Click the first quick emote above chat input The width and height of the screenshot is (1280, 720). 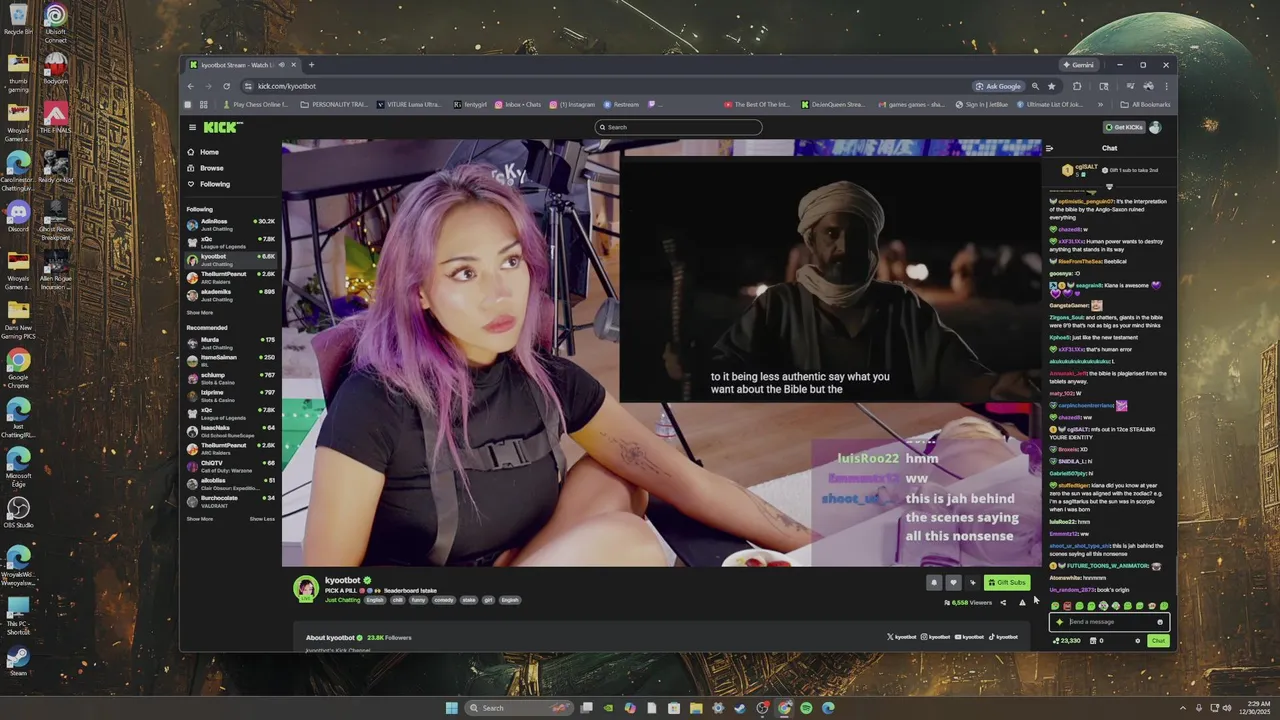tap(1055, 606)
